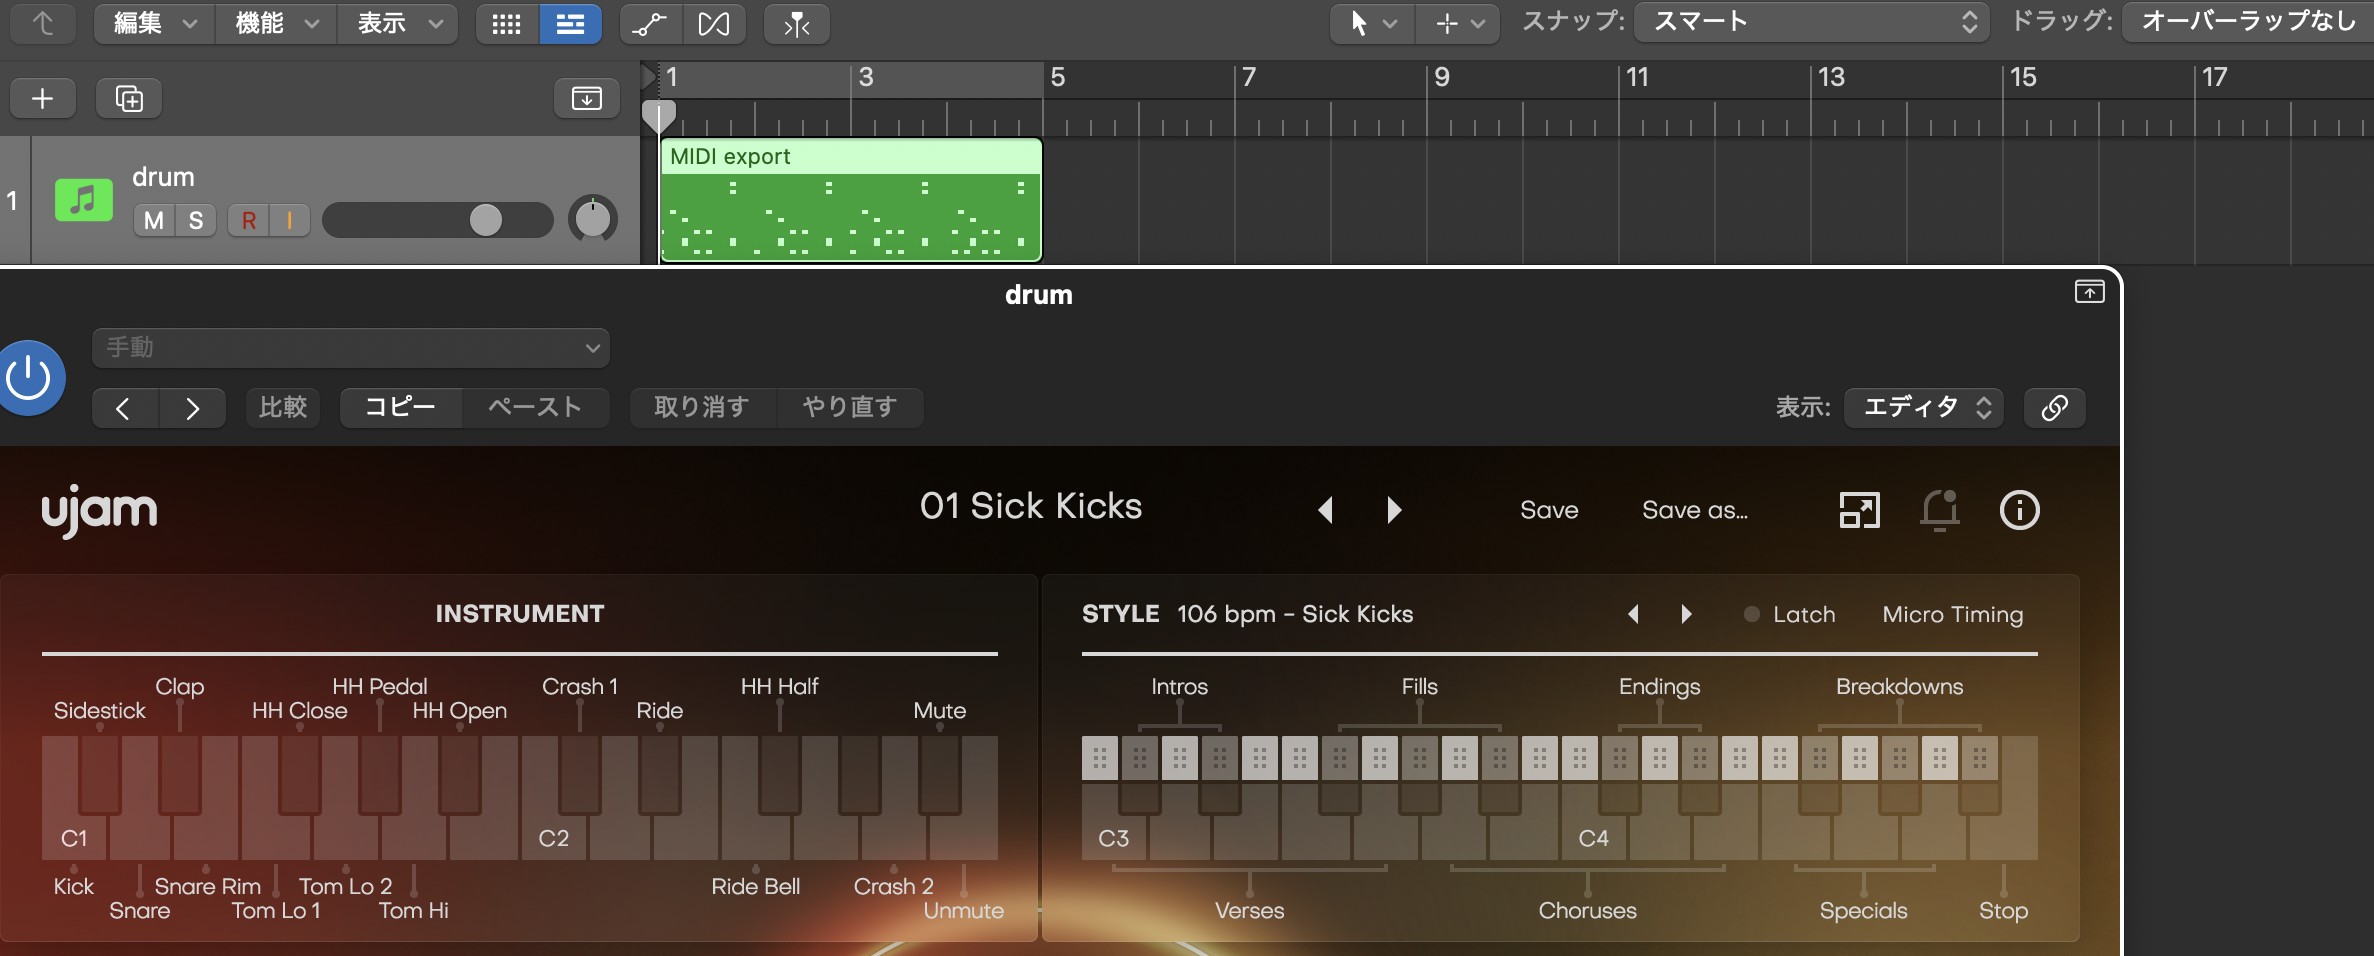The width and height of the screenshot is (2374, 956).
Task: Click the plugin link chain icon
Action: 2055,407
